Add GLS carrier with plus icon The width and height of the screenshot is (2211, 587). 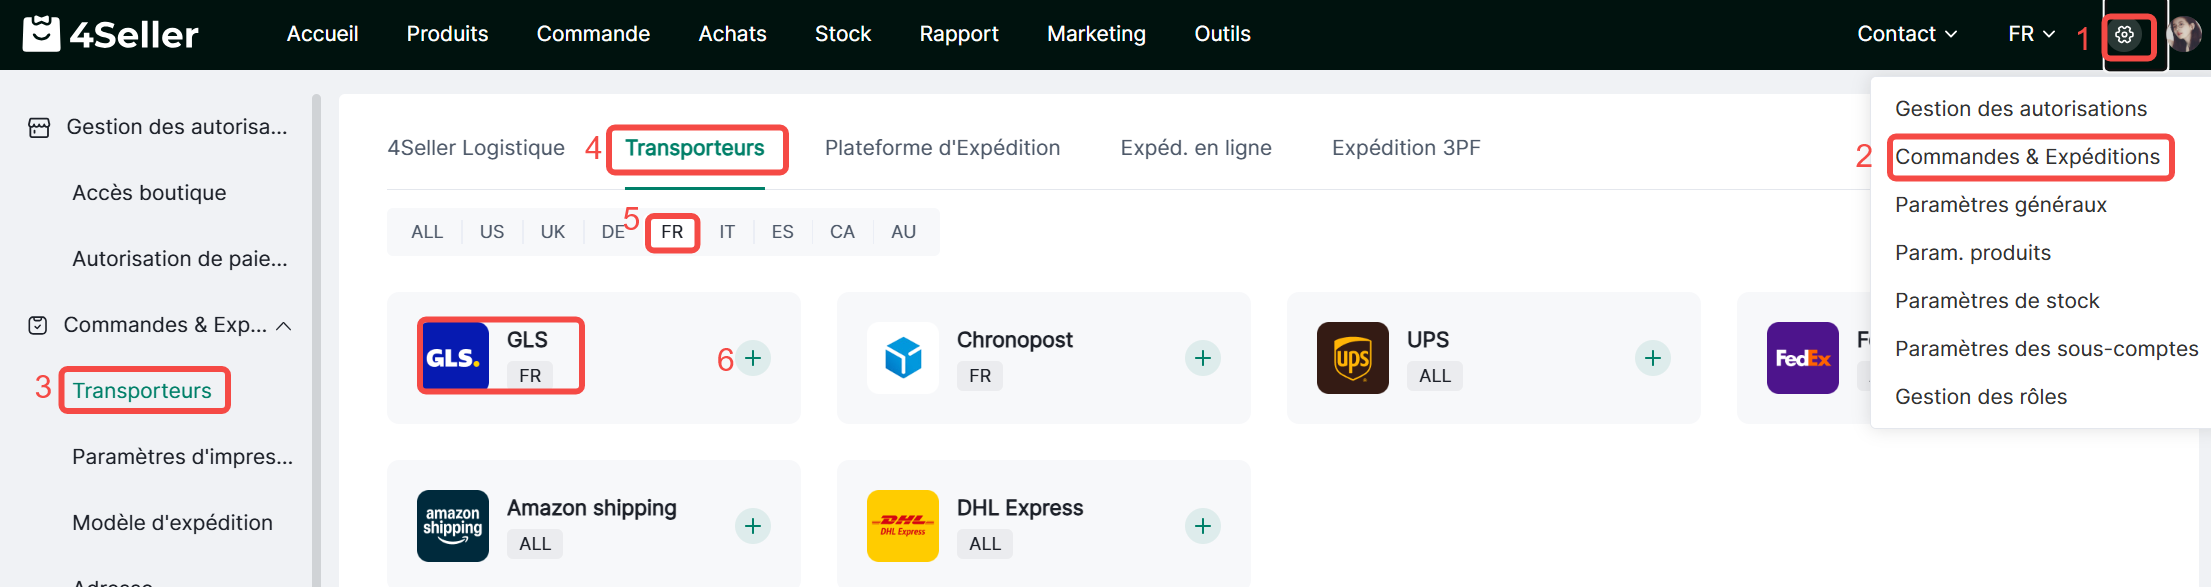[x=753, y=358]
